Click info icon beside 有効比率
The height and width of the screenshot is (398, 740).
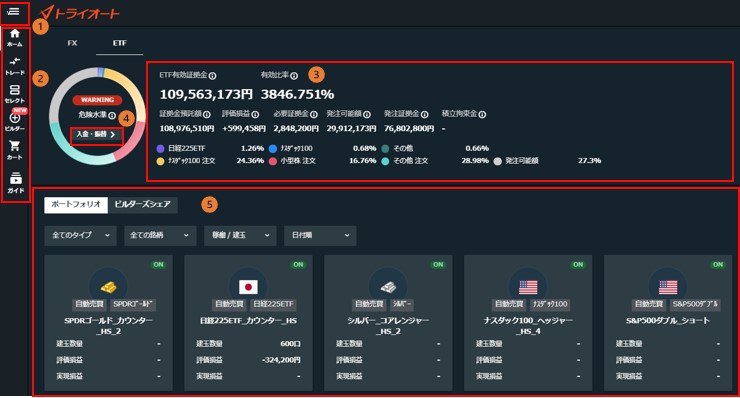pos(294,76)
